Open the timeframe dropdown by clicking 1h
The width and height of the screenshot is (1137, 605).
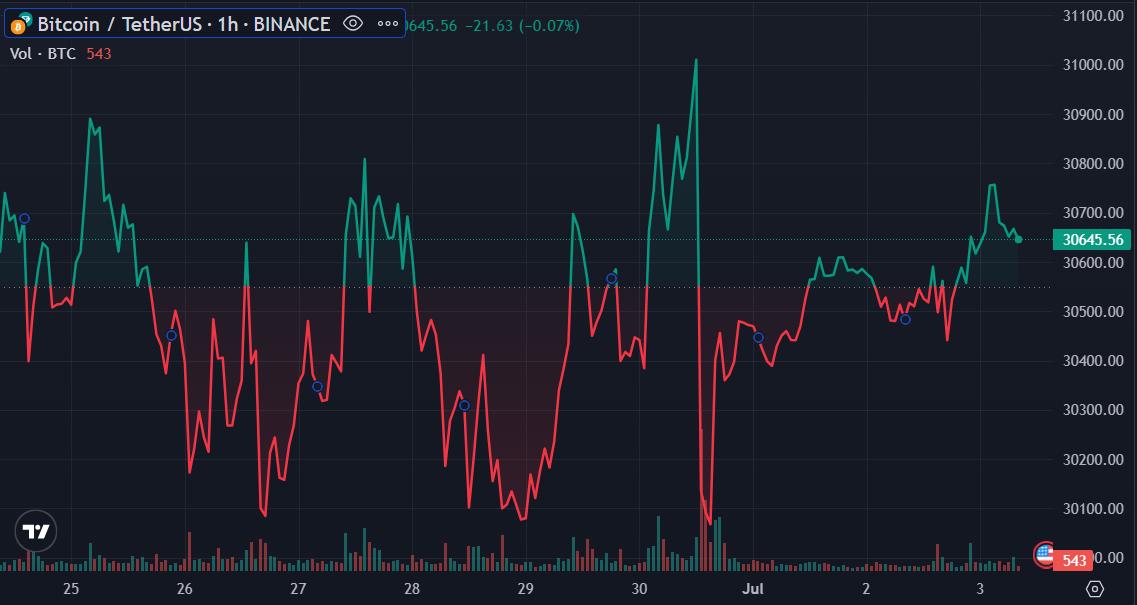(x=228, y=24)
